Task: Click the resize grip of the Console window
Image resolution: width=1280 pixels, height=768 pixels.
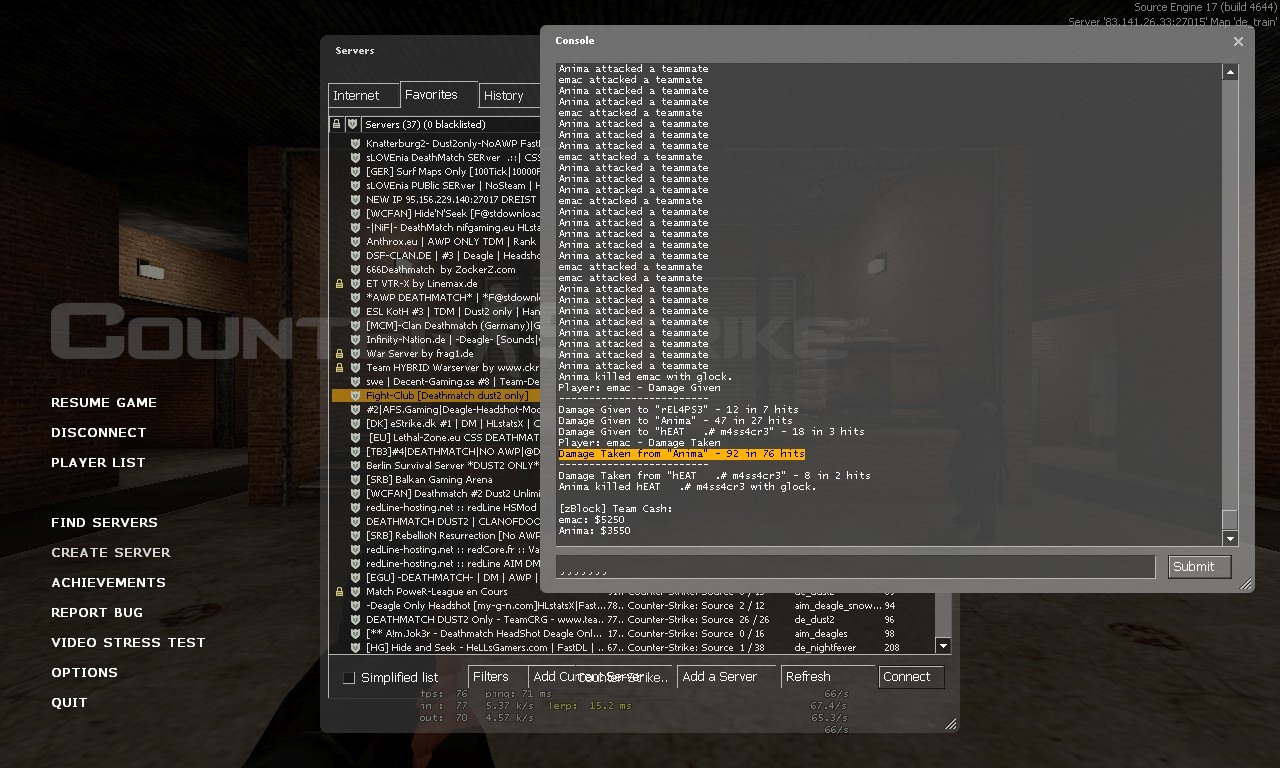Action: tap(1246, 584)
